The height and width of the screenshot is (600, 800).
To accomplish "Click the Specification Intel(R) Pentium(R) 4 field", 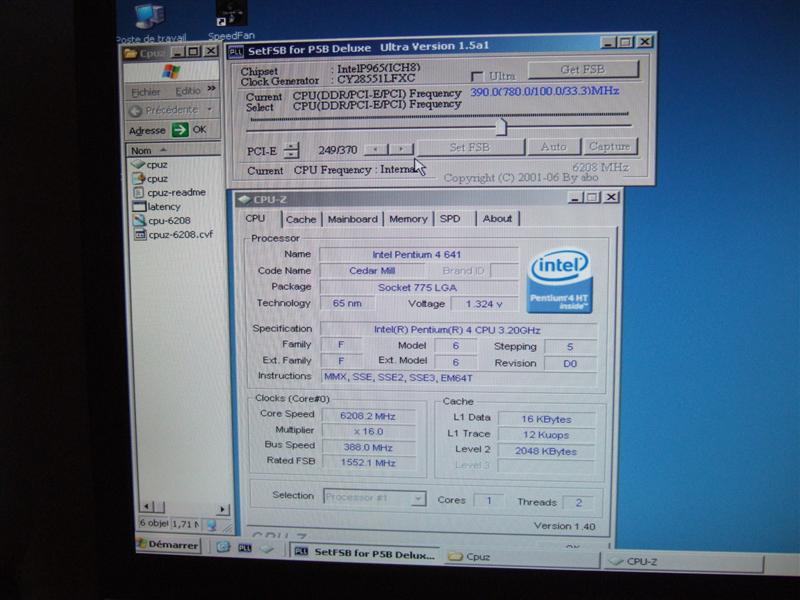I will coord(458,330).
